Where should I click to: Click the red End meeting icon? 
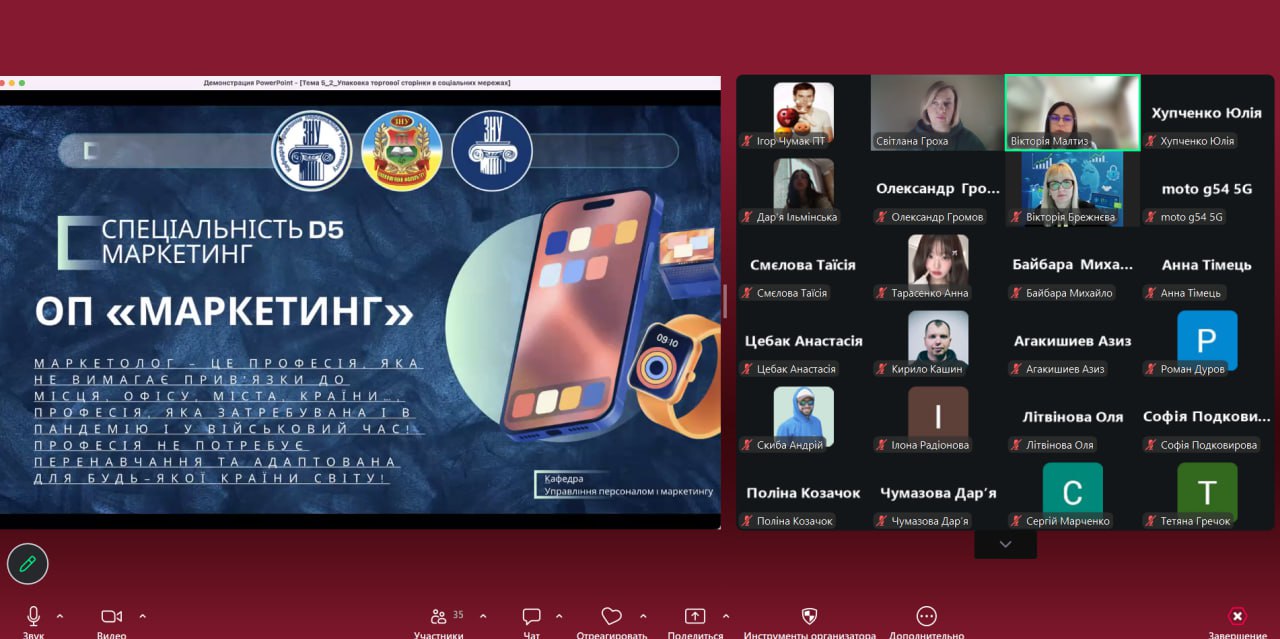click(1237, 616)
